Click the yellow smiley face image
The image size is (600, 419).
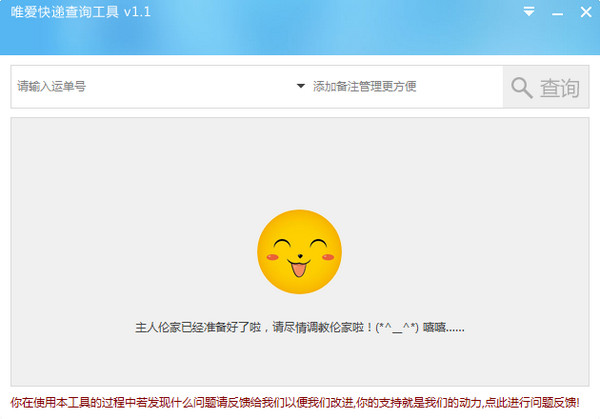coord(299,251)
